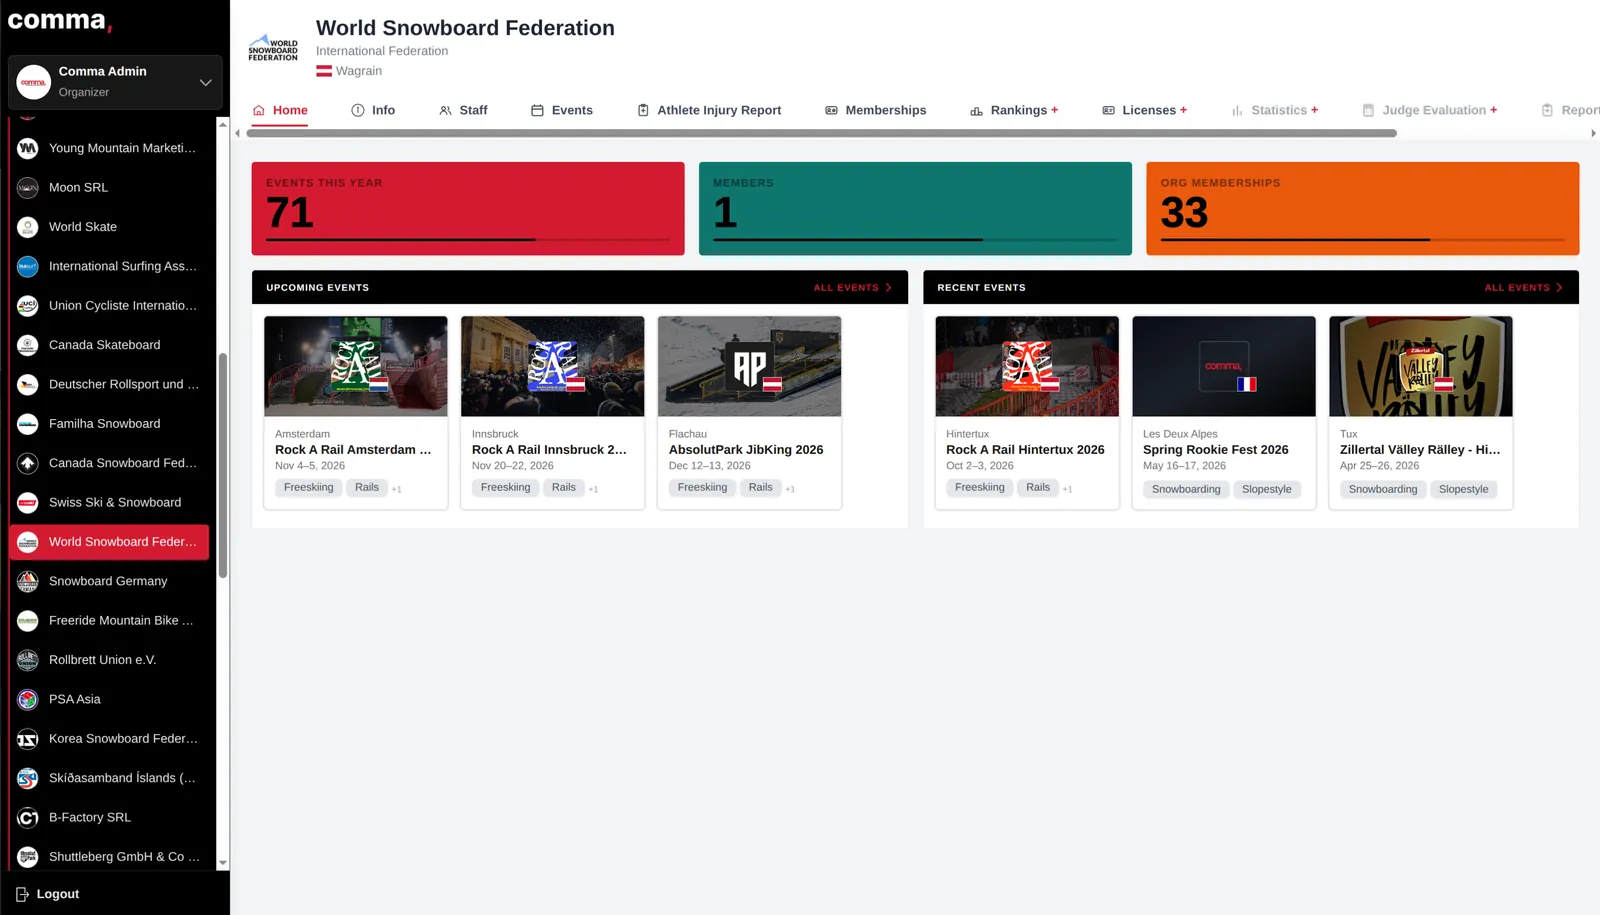The width and height of the screenshot is (1600, 915).
Task: Select Korea Snowboard Federation icon
Action: point(28,739)
